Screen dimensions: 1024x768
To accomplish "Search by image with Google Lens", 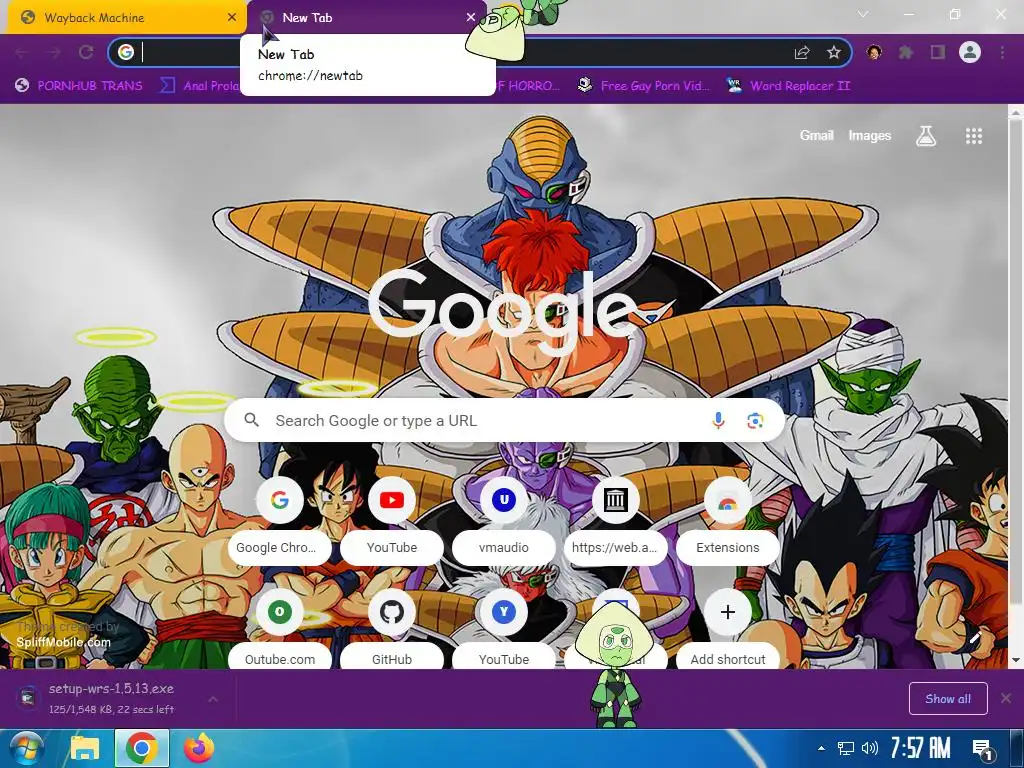I will (755, 421).
